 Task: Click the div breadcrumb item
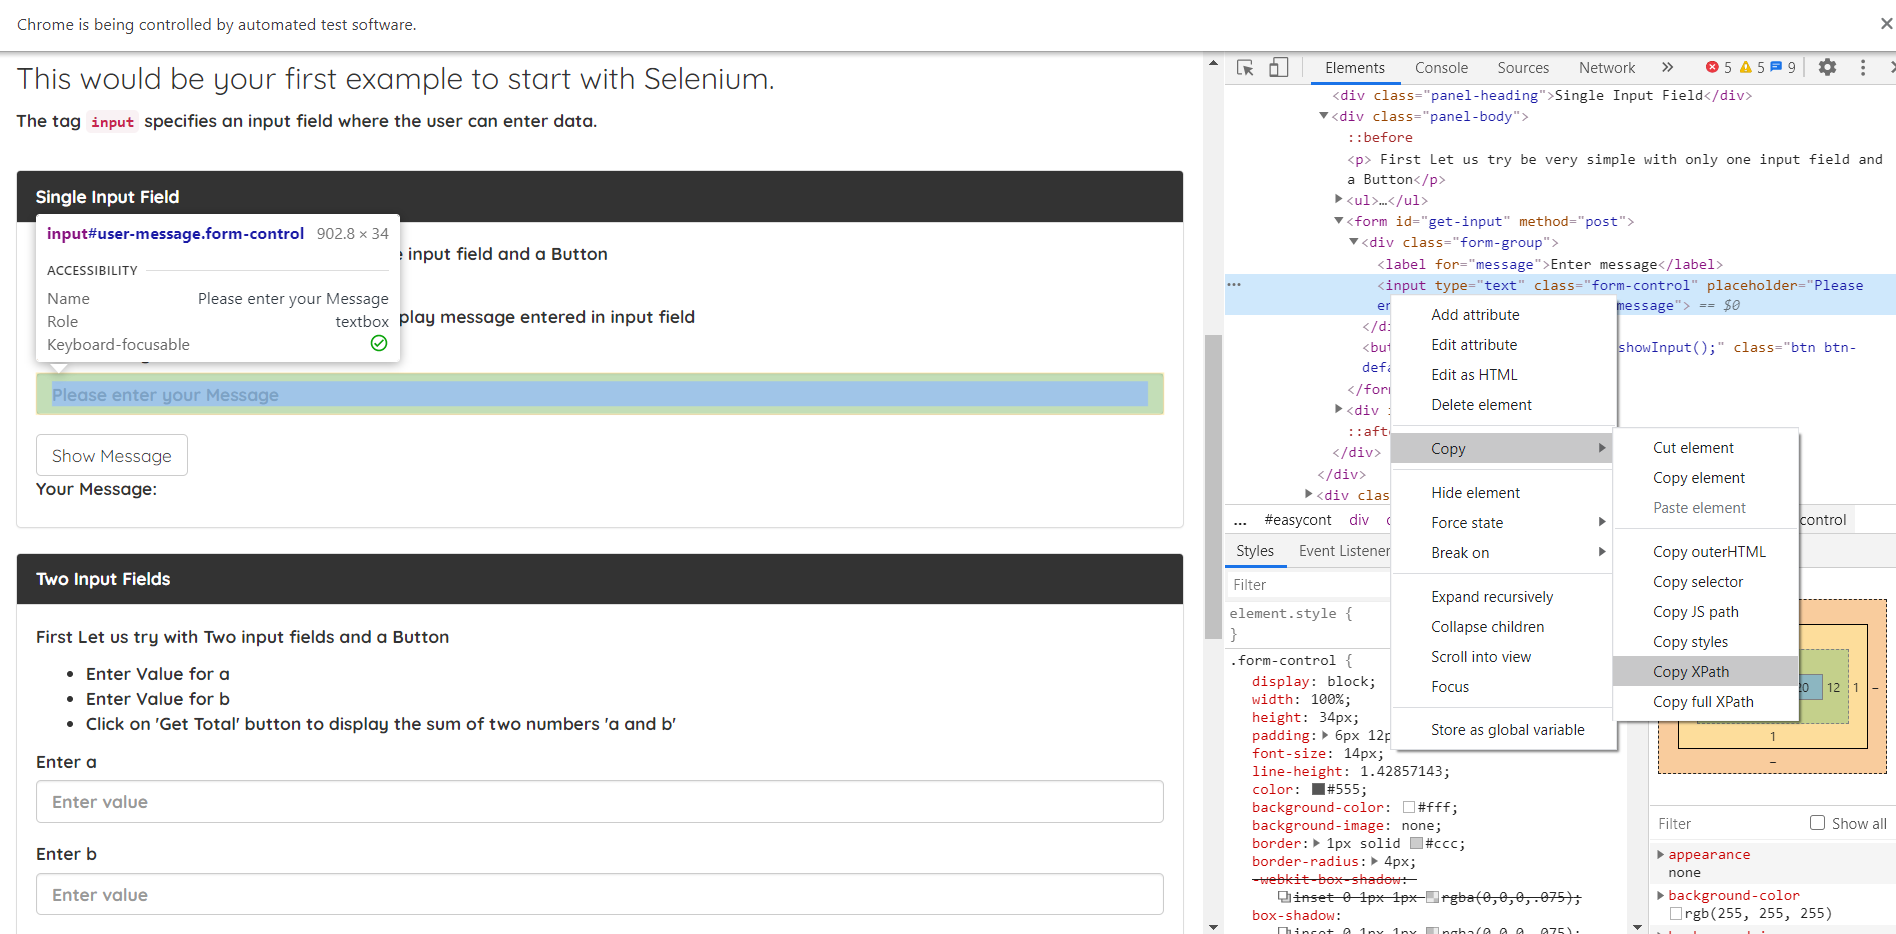pos(1359,520)
